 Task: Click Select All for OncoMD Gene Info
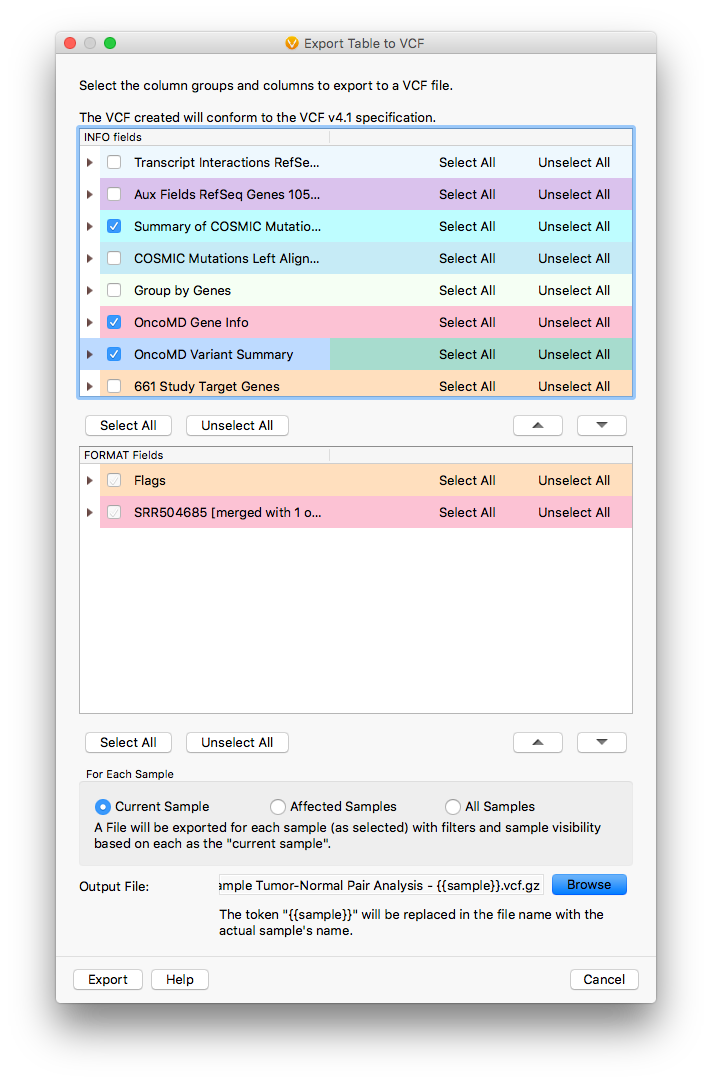pos(467,322)
